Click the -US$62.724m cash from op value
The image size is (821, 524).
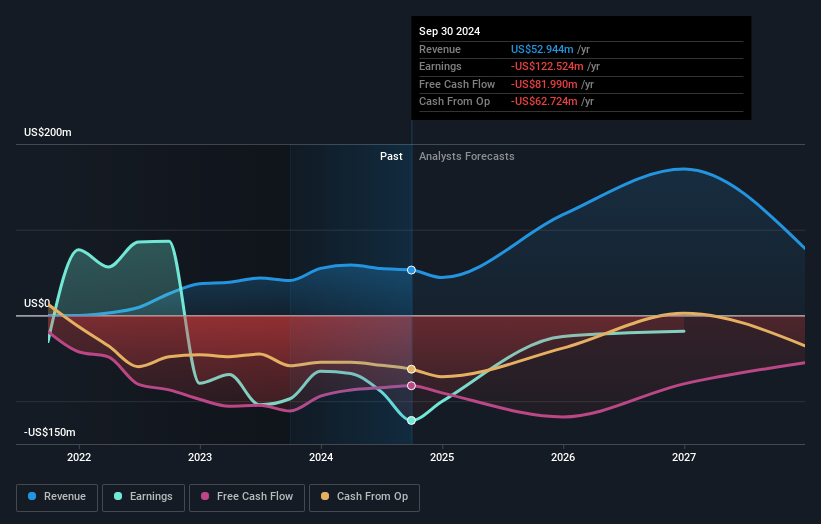point(545,102)
